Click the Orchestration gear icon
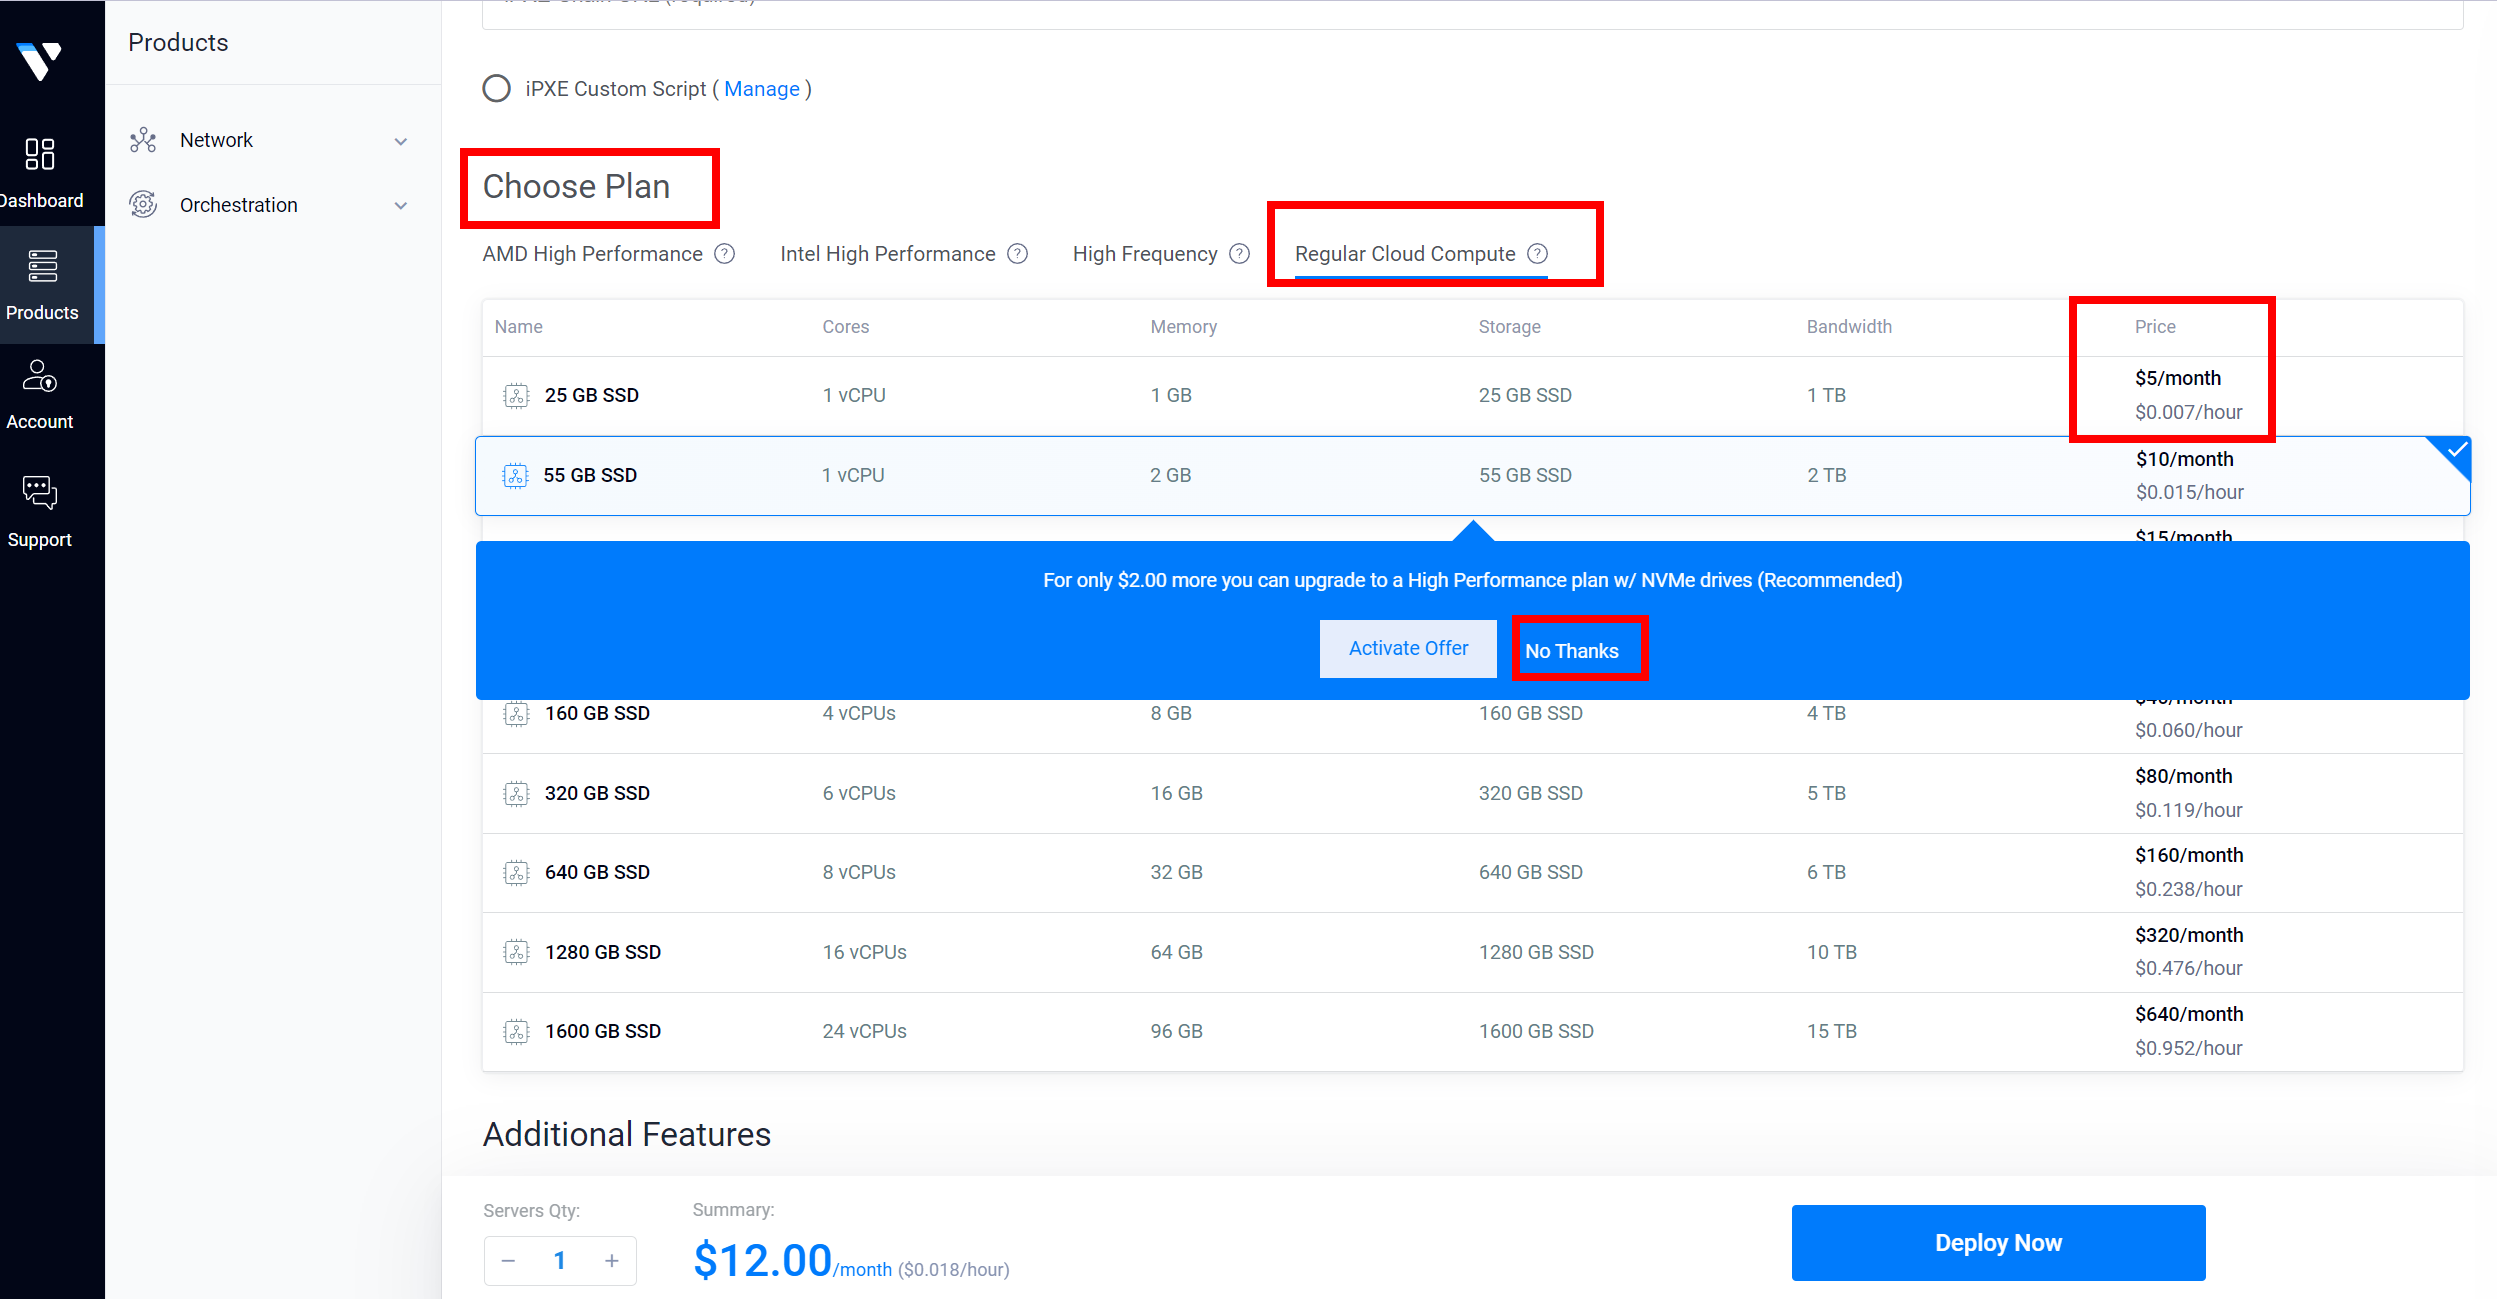 click(143, 205)
